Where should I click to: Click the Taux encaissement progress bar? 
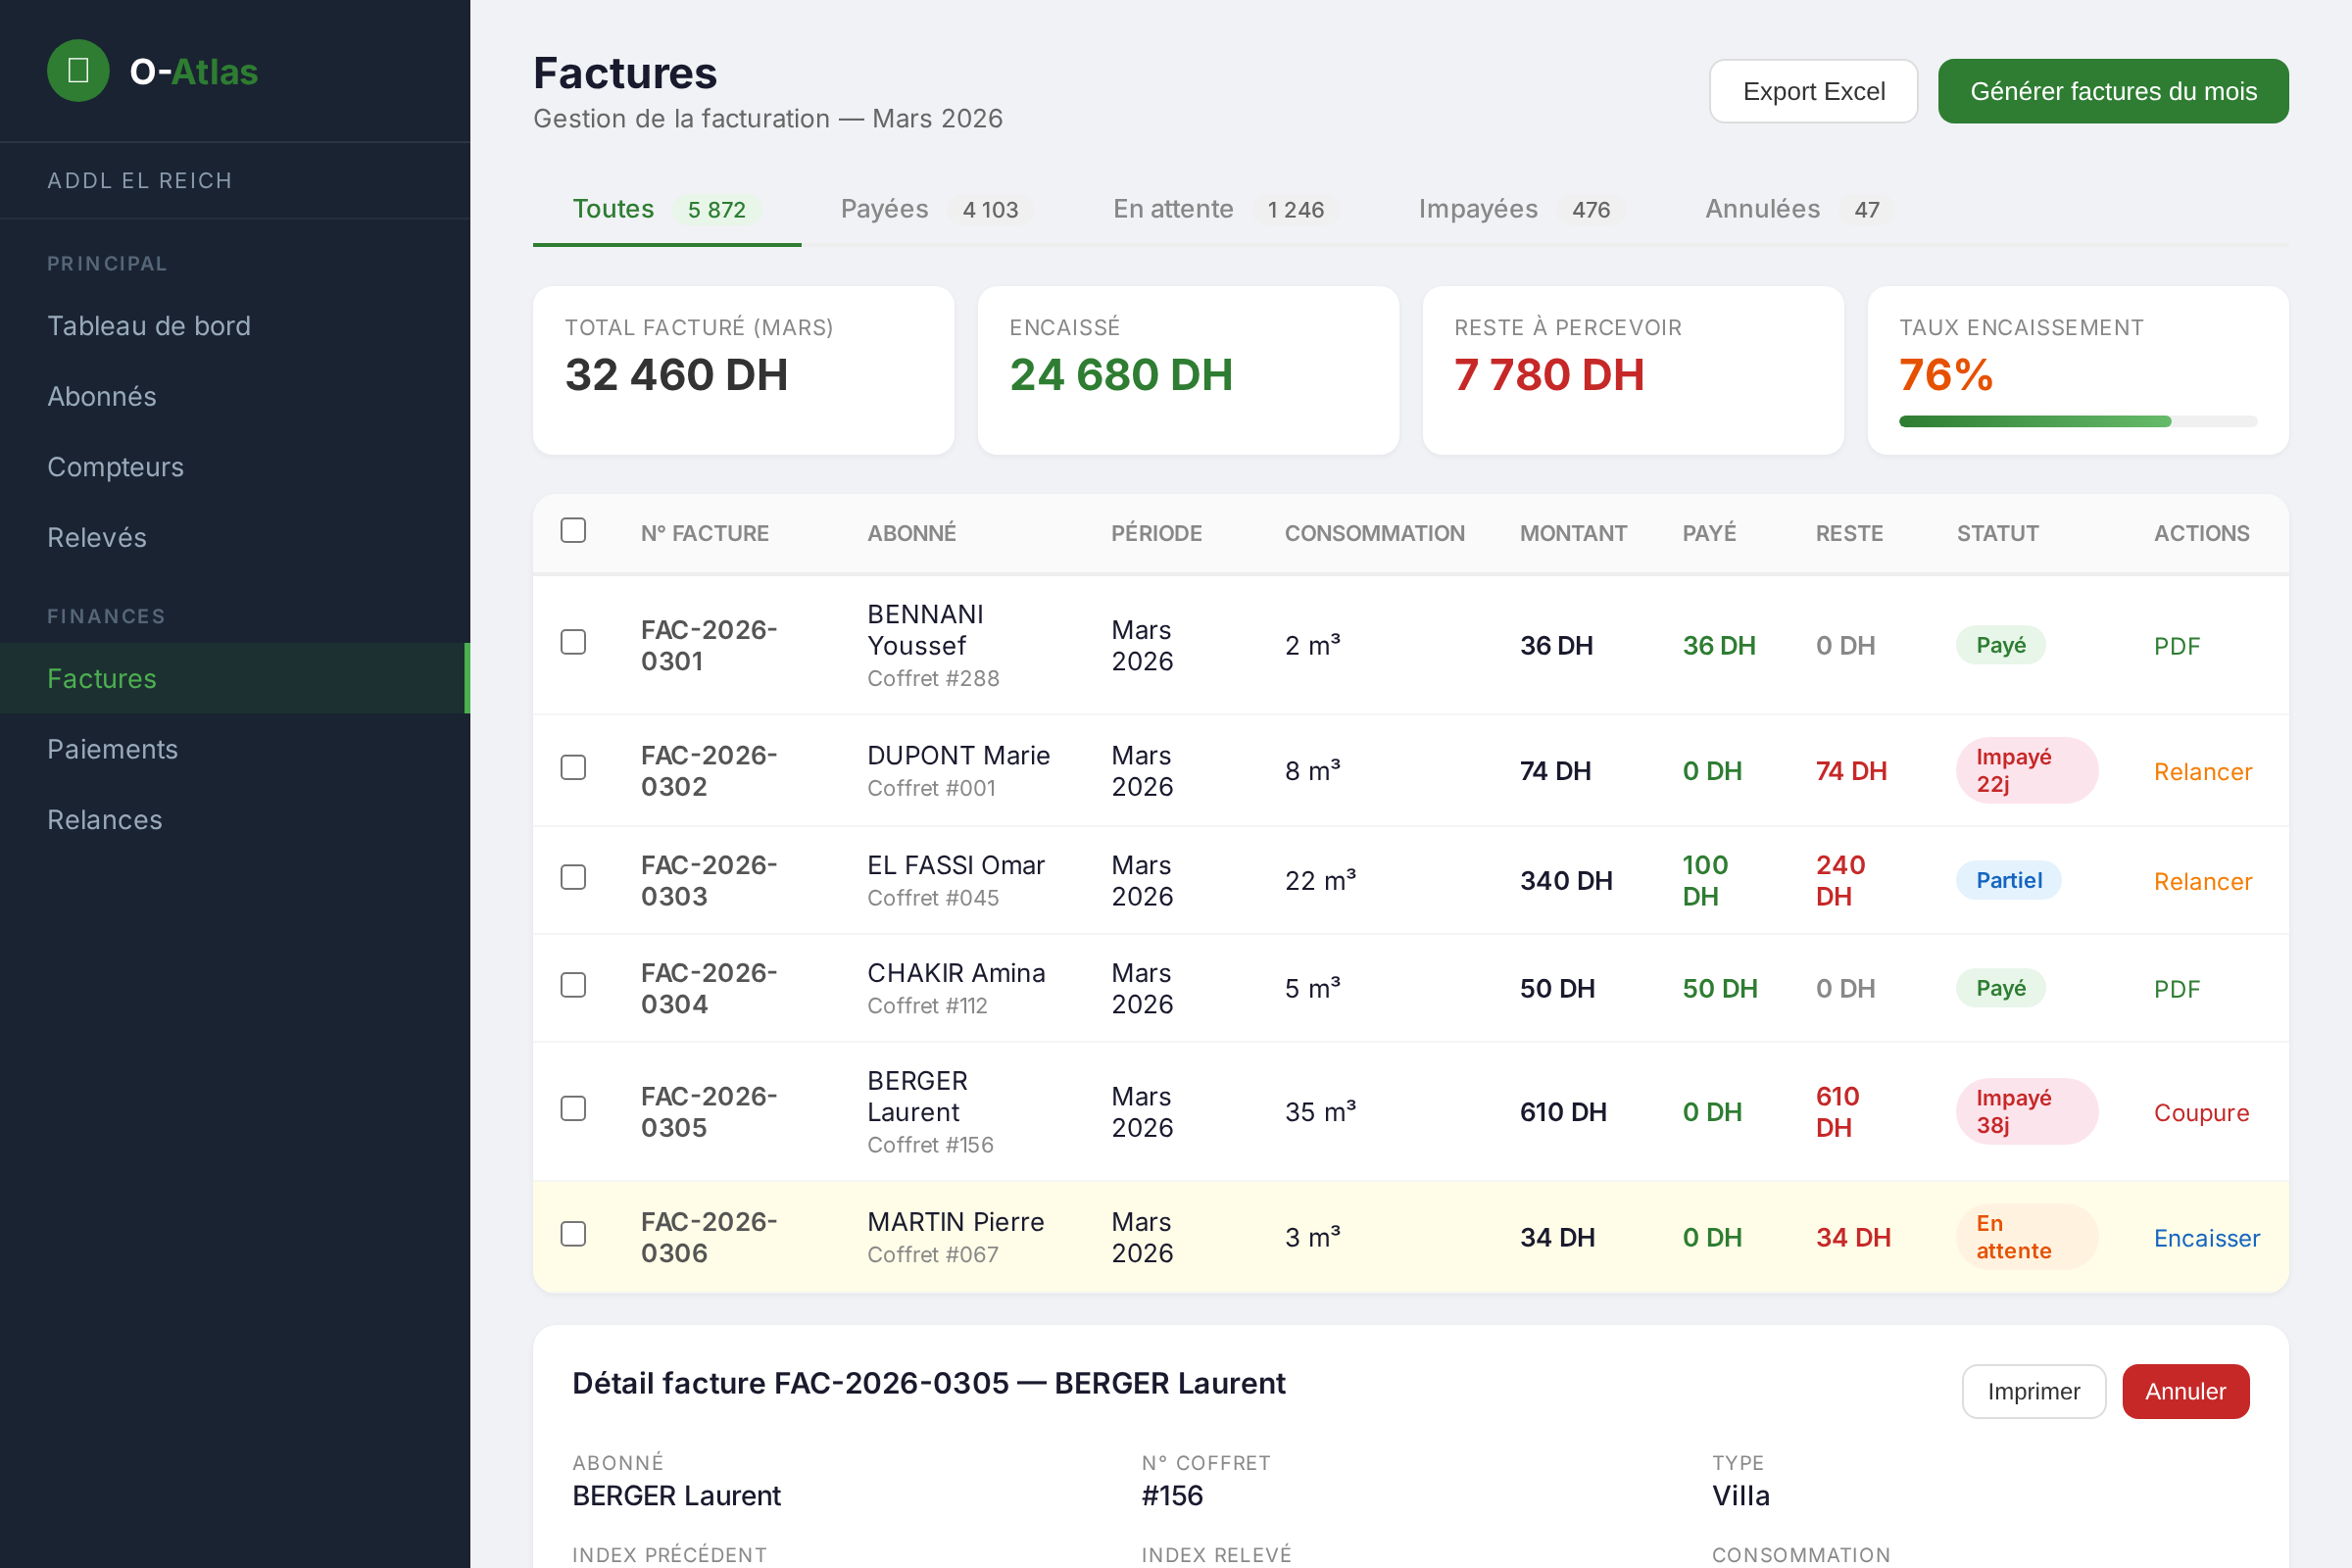click(x=2077, y=422)
